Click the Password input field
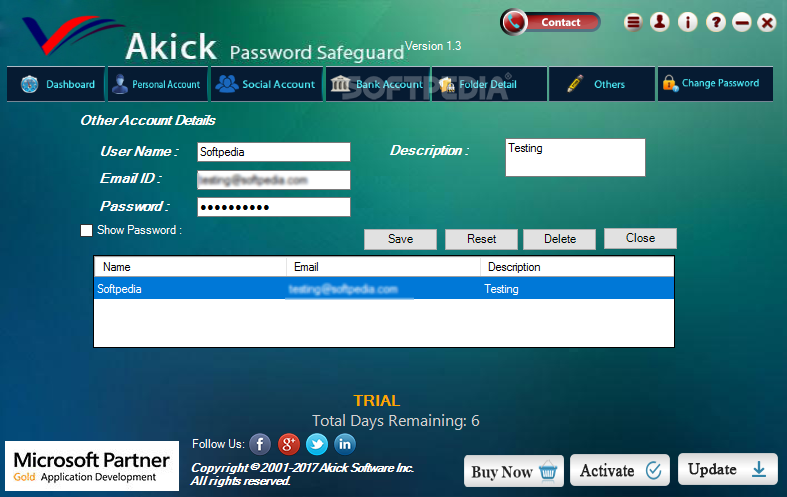This screenshot has height=497, width=787. tap(274, 207)
